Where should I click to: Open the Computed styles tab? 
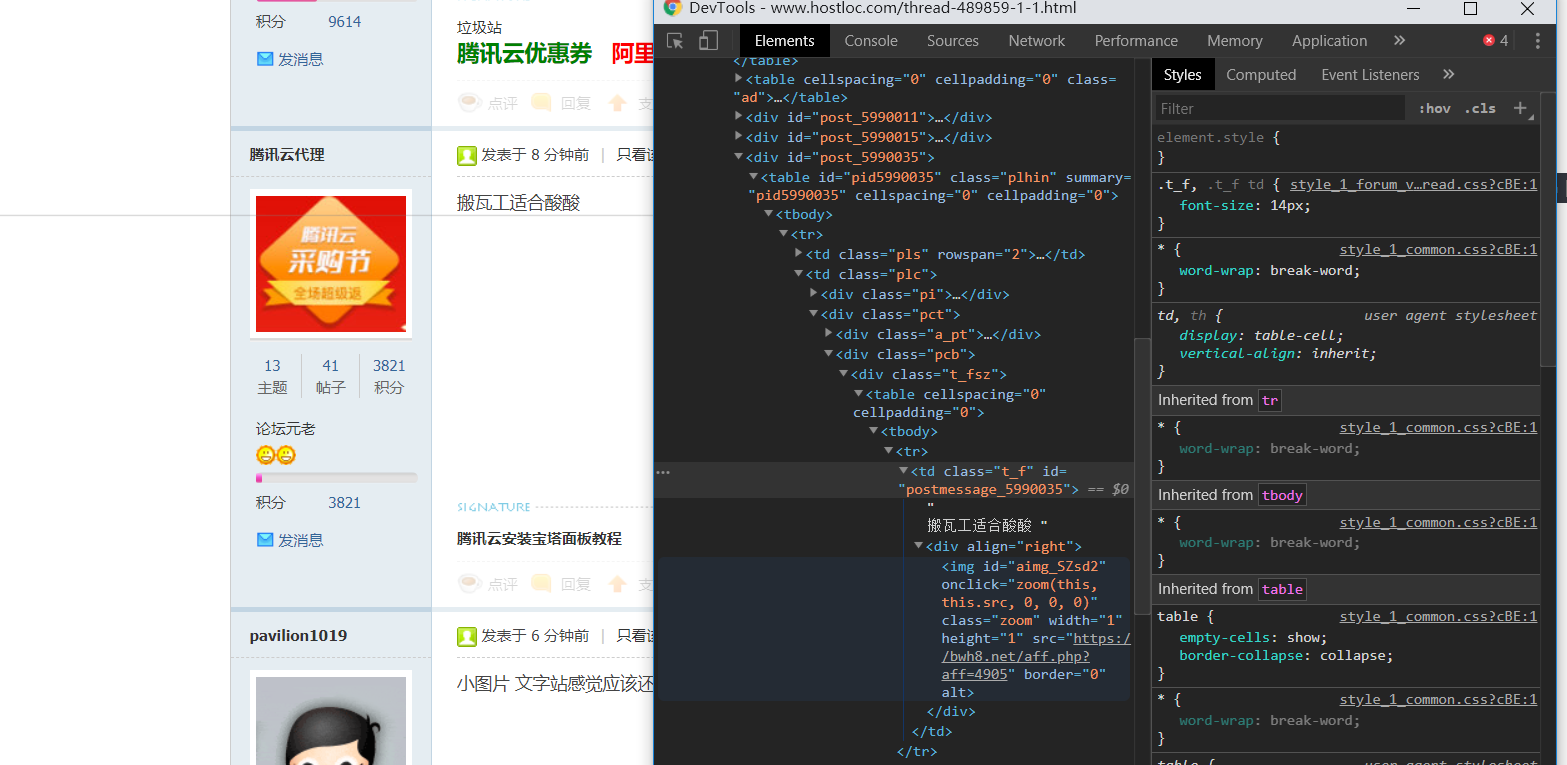pyautogui.click(x=1260, y=75)
